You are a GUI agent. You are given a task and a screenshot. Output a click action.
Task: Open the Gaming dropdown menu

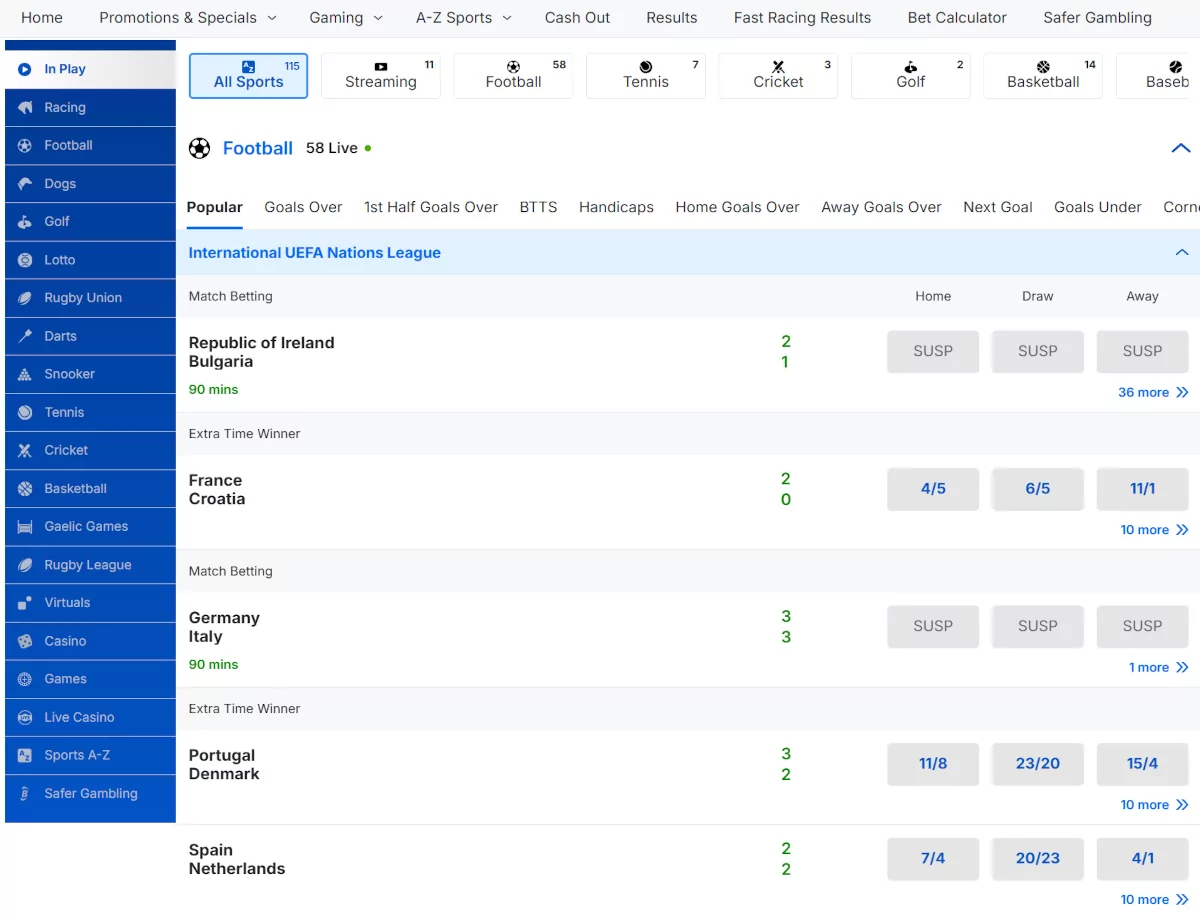click(346, 18)
